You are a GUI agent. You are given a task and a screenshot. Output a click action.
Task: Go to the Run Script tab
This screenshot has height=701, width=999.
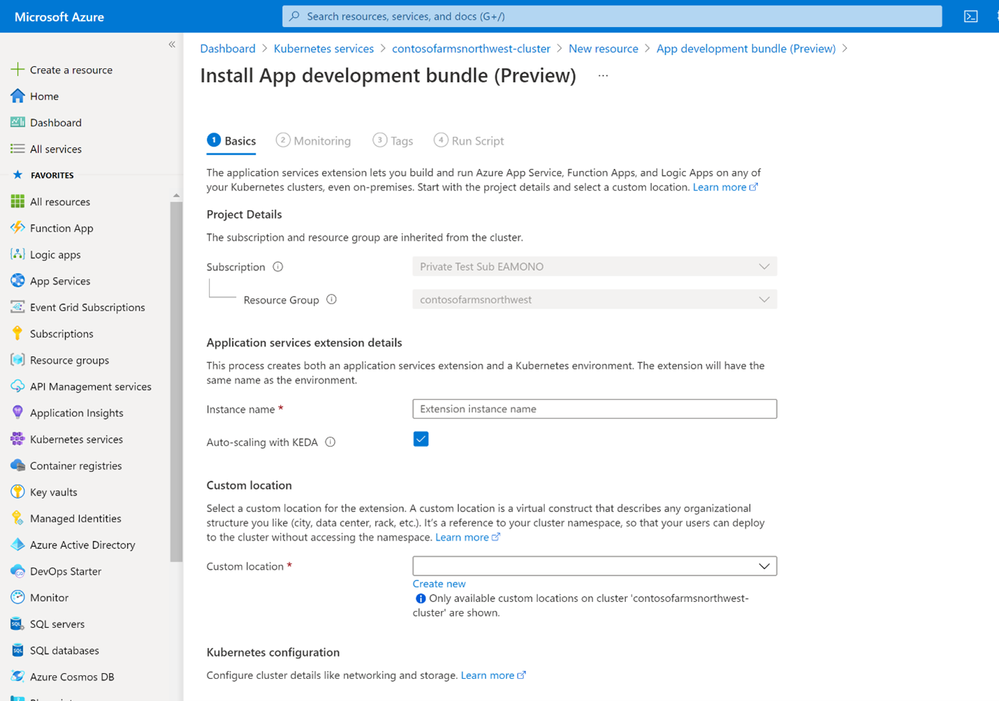point(469,141)
